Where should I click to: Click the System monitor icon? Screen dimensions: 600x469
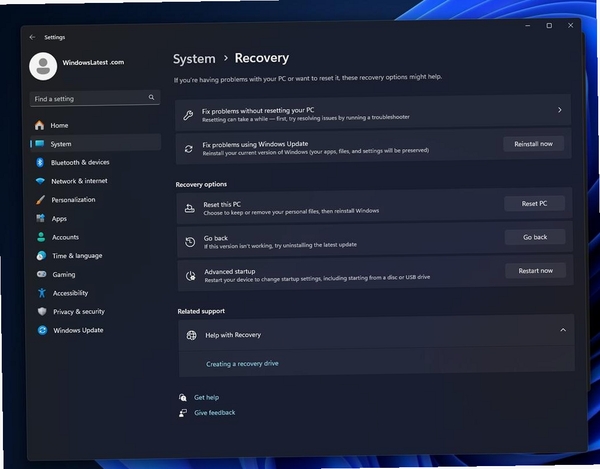point(40,143)
